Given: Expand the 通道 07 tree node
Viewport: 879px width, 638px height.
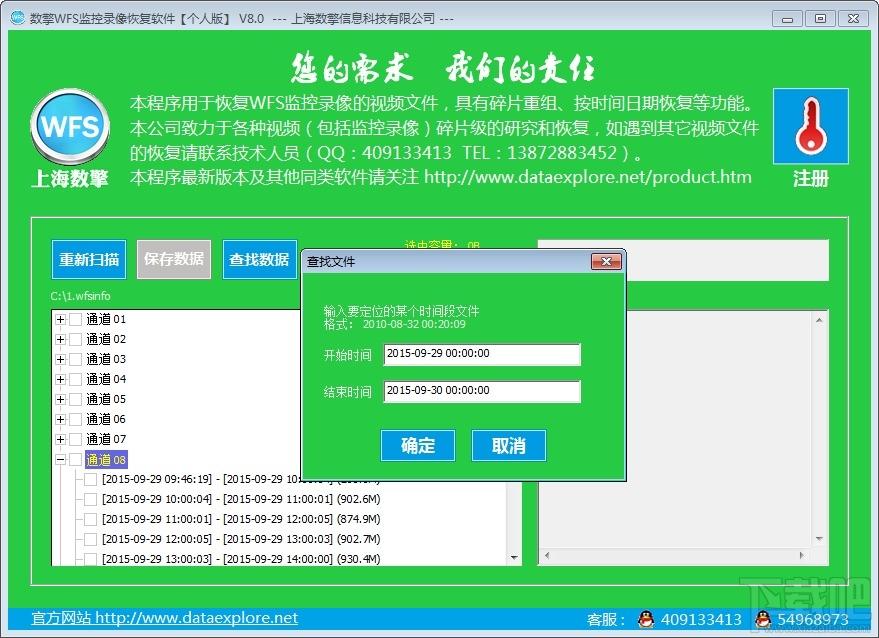Looking at the screenshot, I should [61, 440].
